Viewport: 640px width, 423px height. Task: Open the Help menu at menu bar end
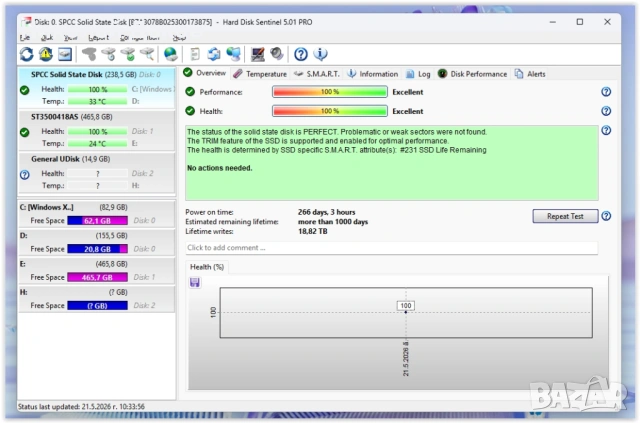179,38
